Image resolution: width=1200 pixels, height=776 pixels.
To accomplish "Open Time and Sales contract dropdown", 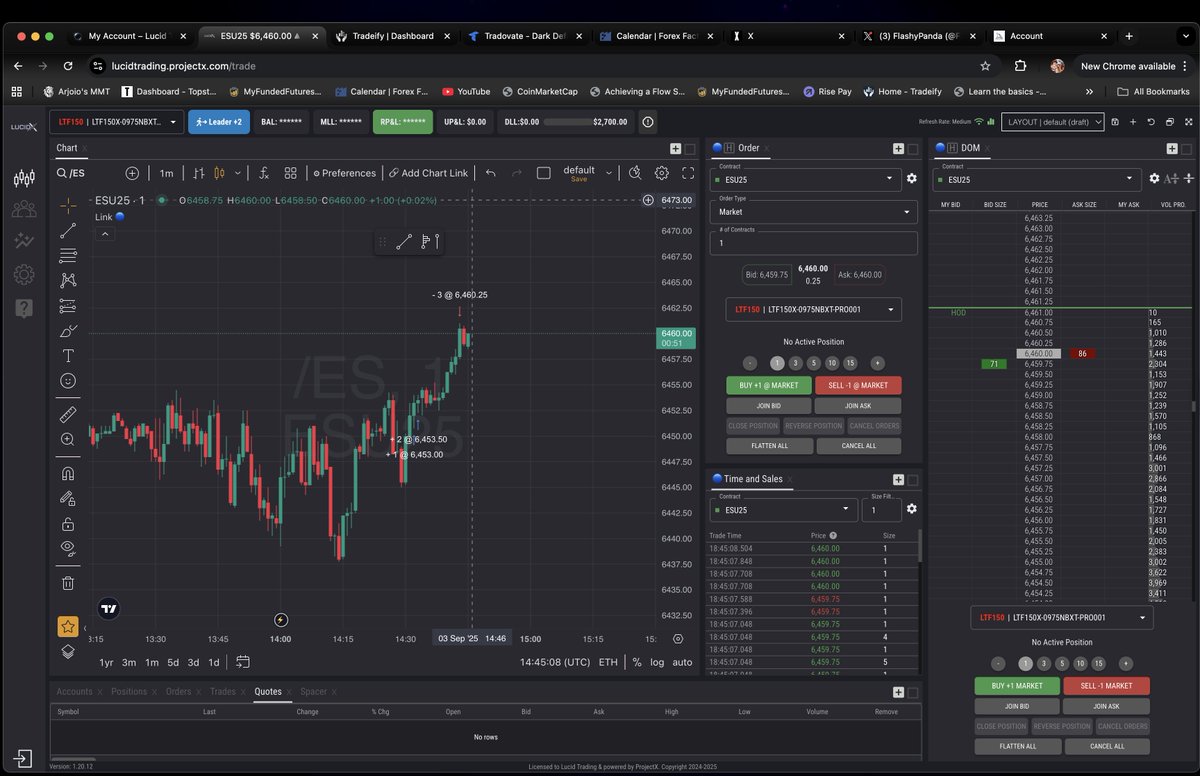I will [x=784, y=509].
